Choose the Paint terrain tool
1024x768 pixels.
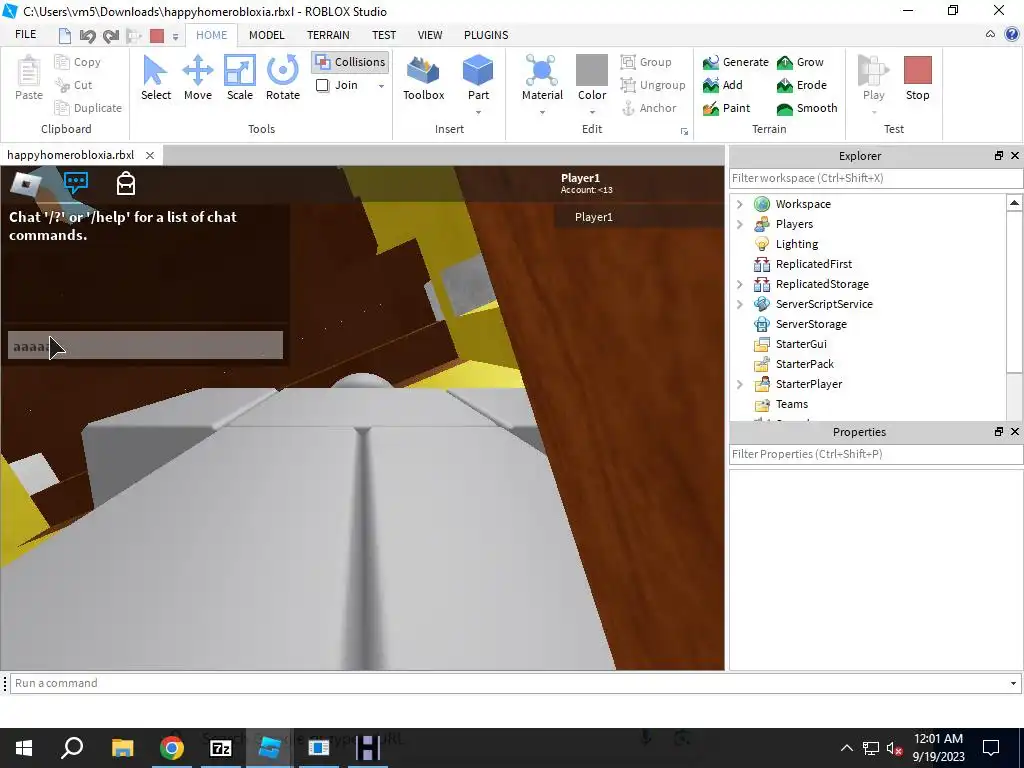(726, 108)
